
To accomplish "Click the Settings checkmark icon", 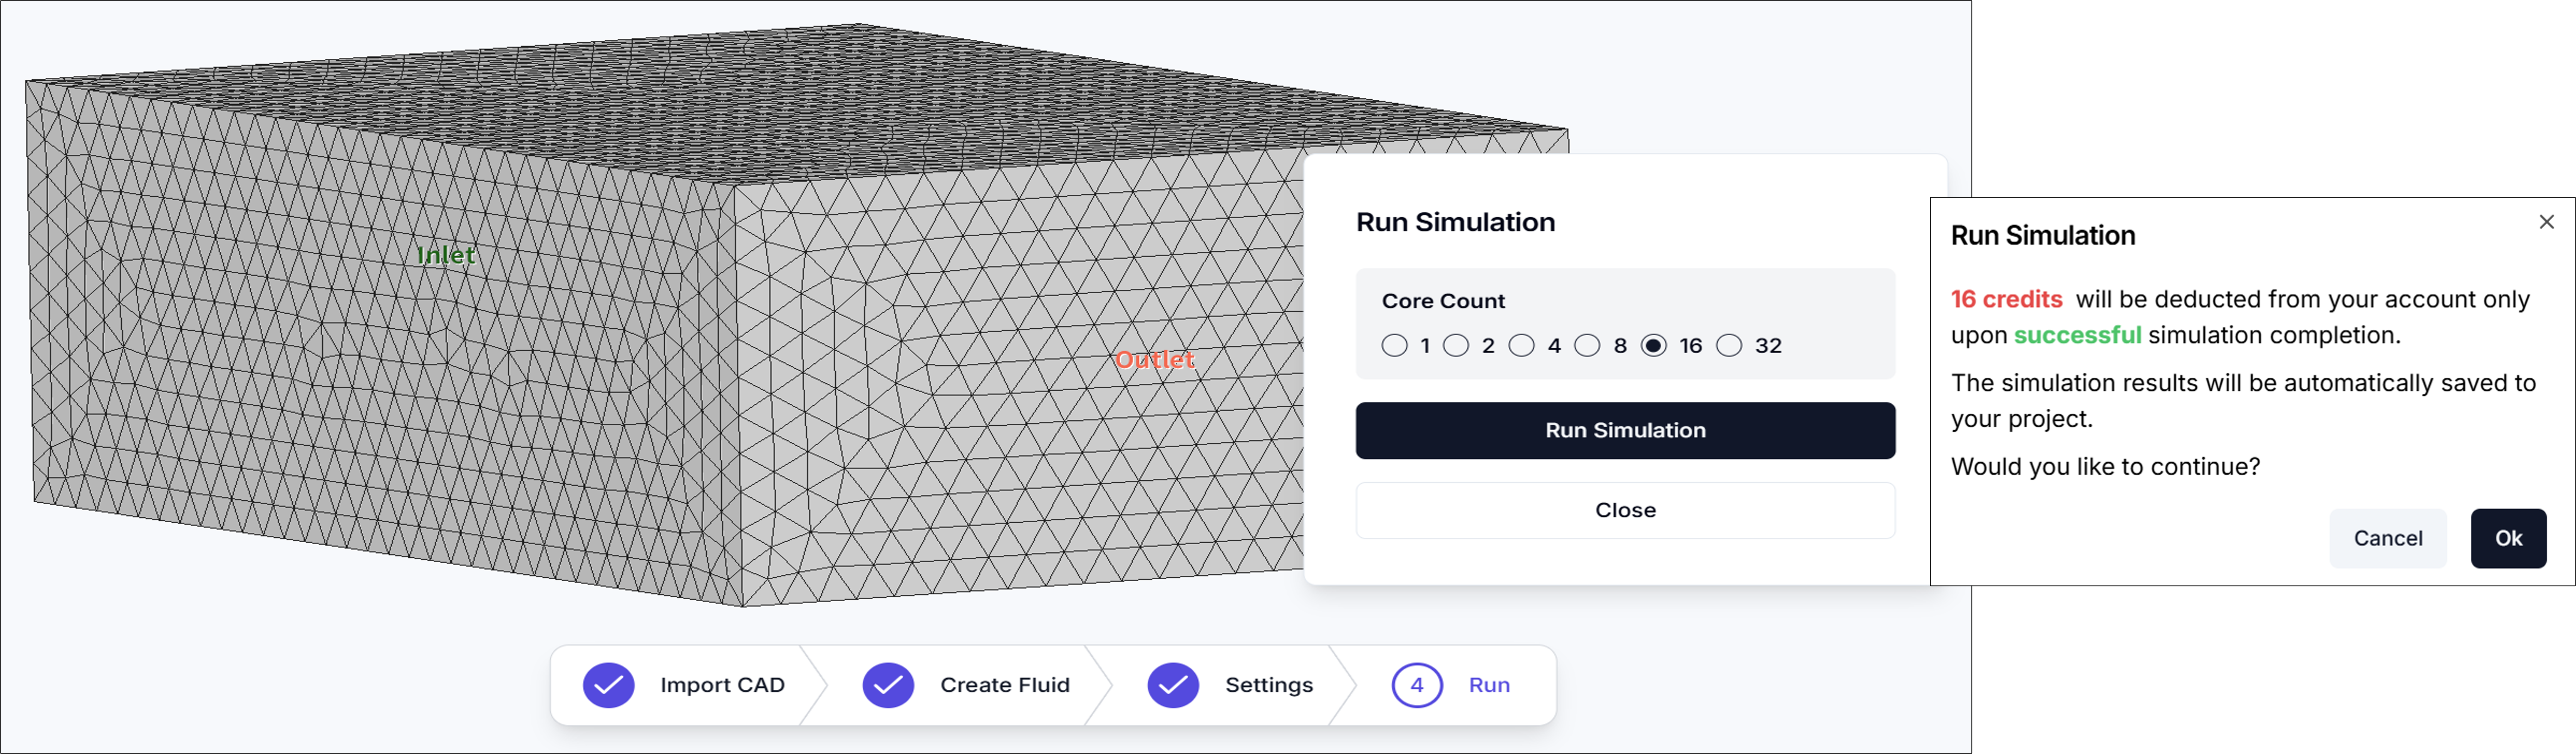I will pos(1173,685).
